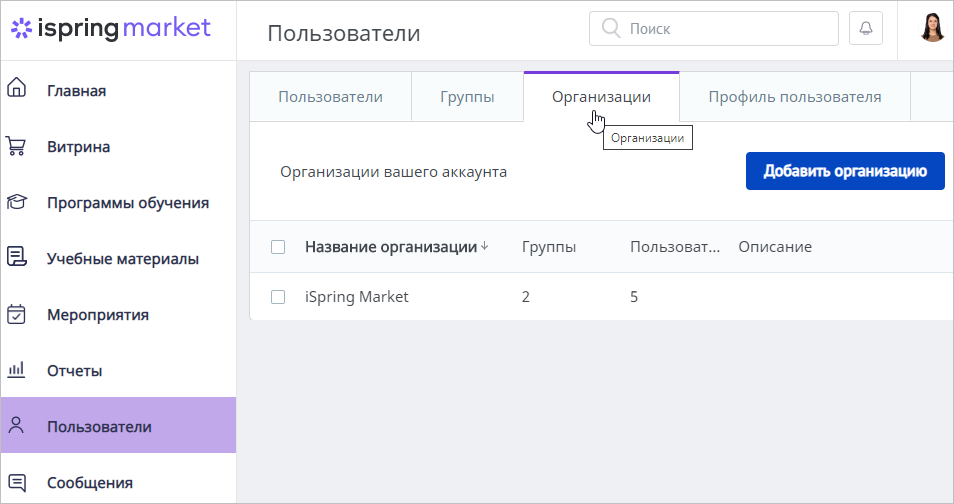
Task: Click the calendar icon beside Мероприятия
Action: pos(16,314)
